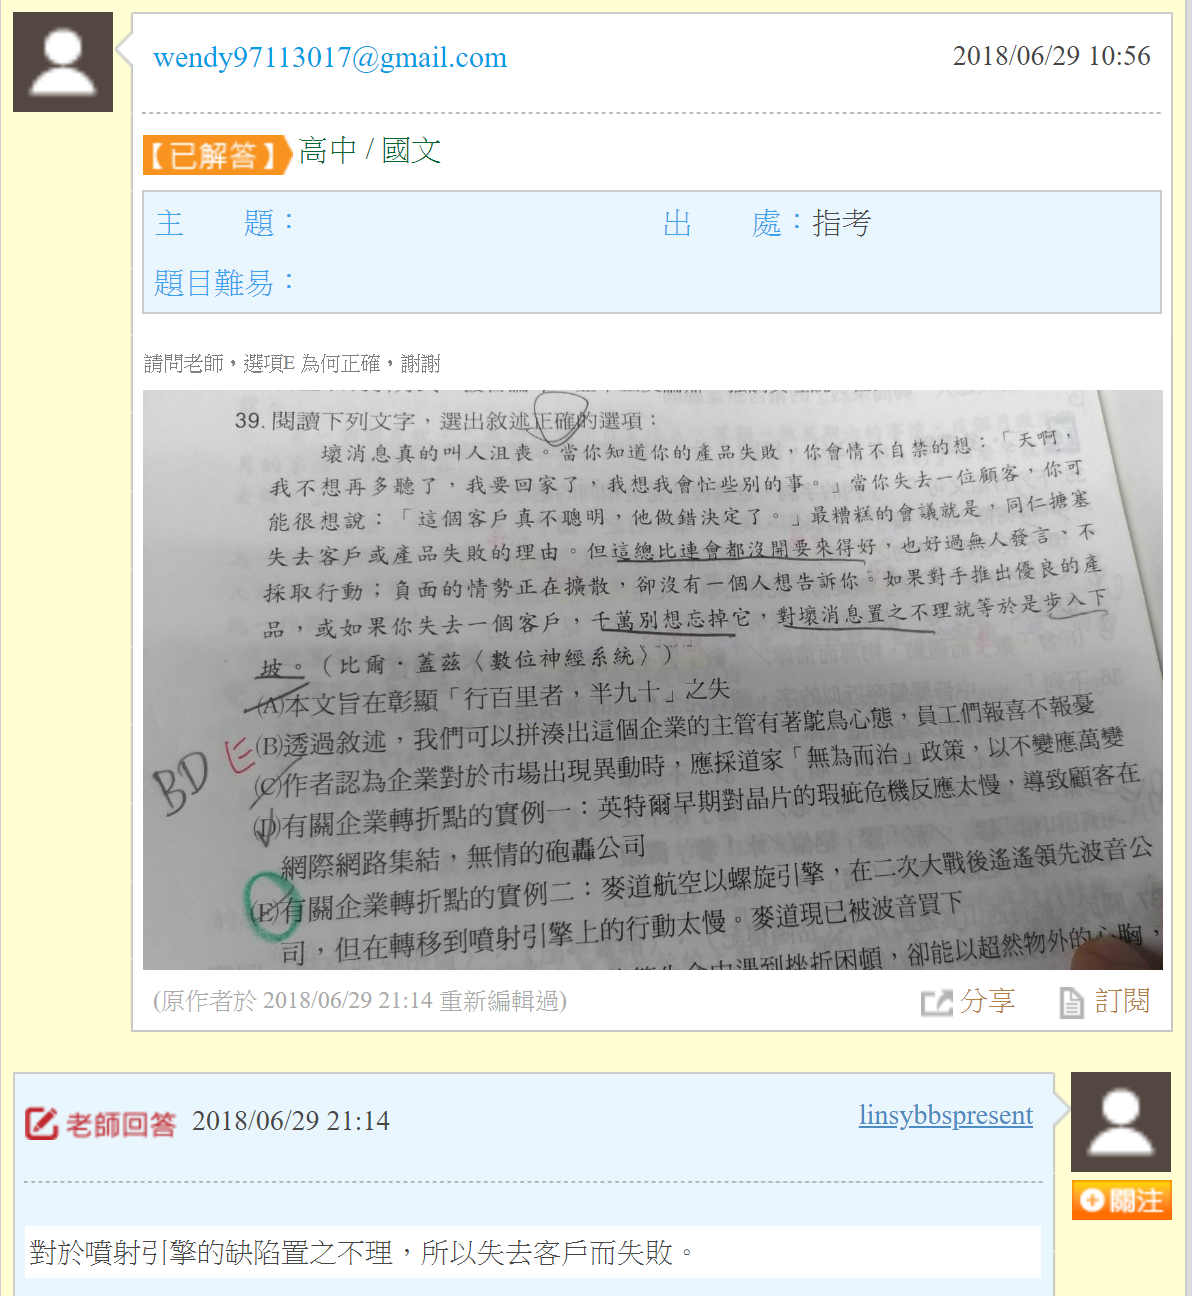Open the attached question photo
Image resolution: width=1192 pixels, height=1296 pixels.
[x=653, y=680]
